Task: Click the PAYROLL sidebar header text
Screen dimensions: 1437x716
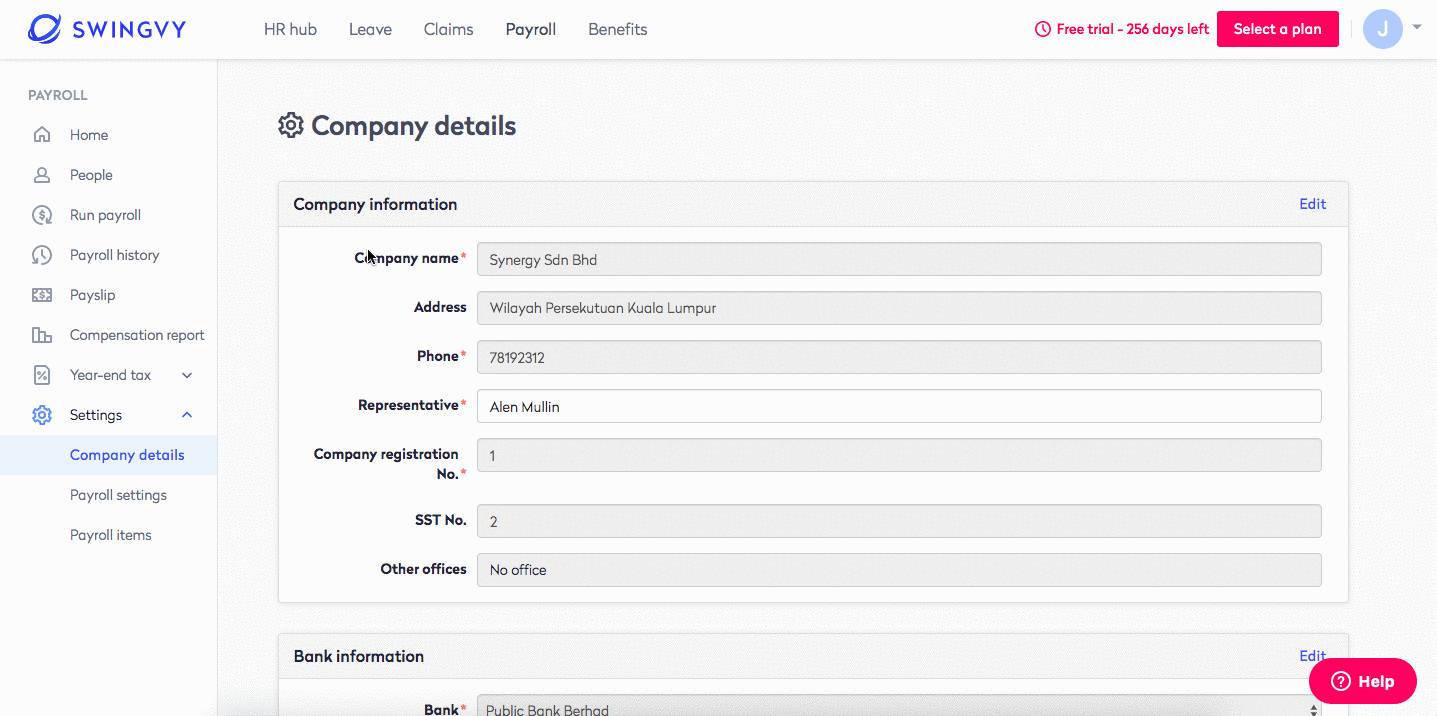Action: tap(58, 96)
